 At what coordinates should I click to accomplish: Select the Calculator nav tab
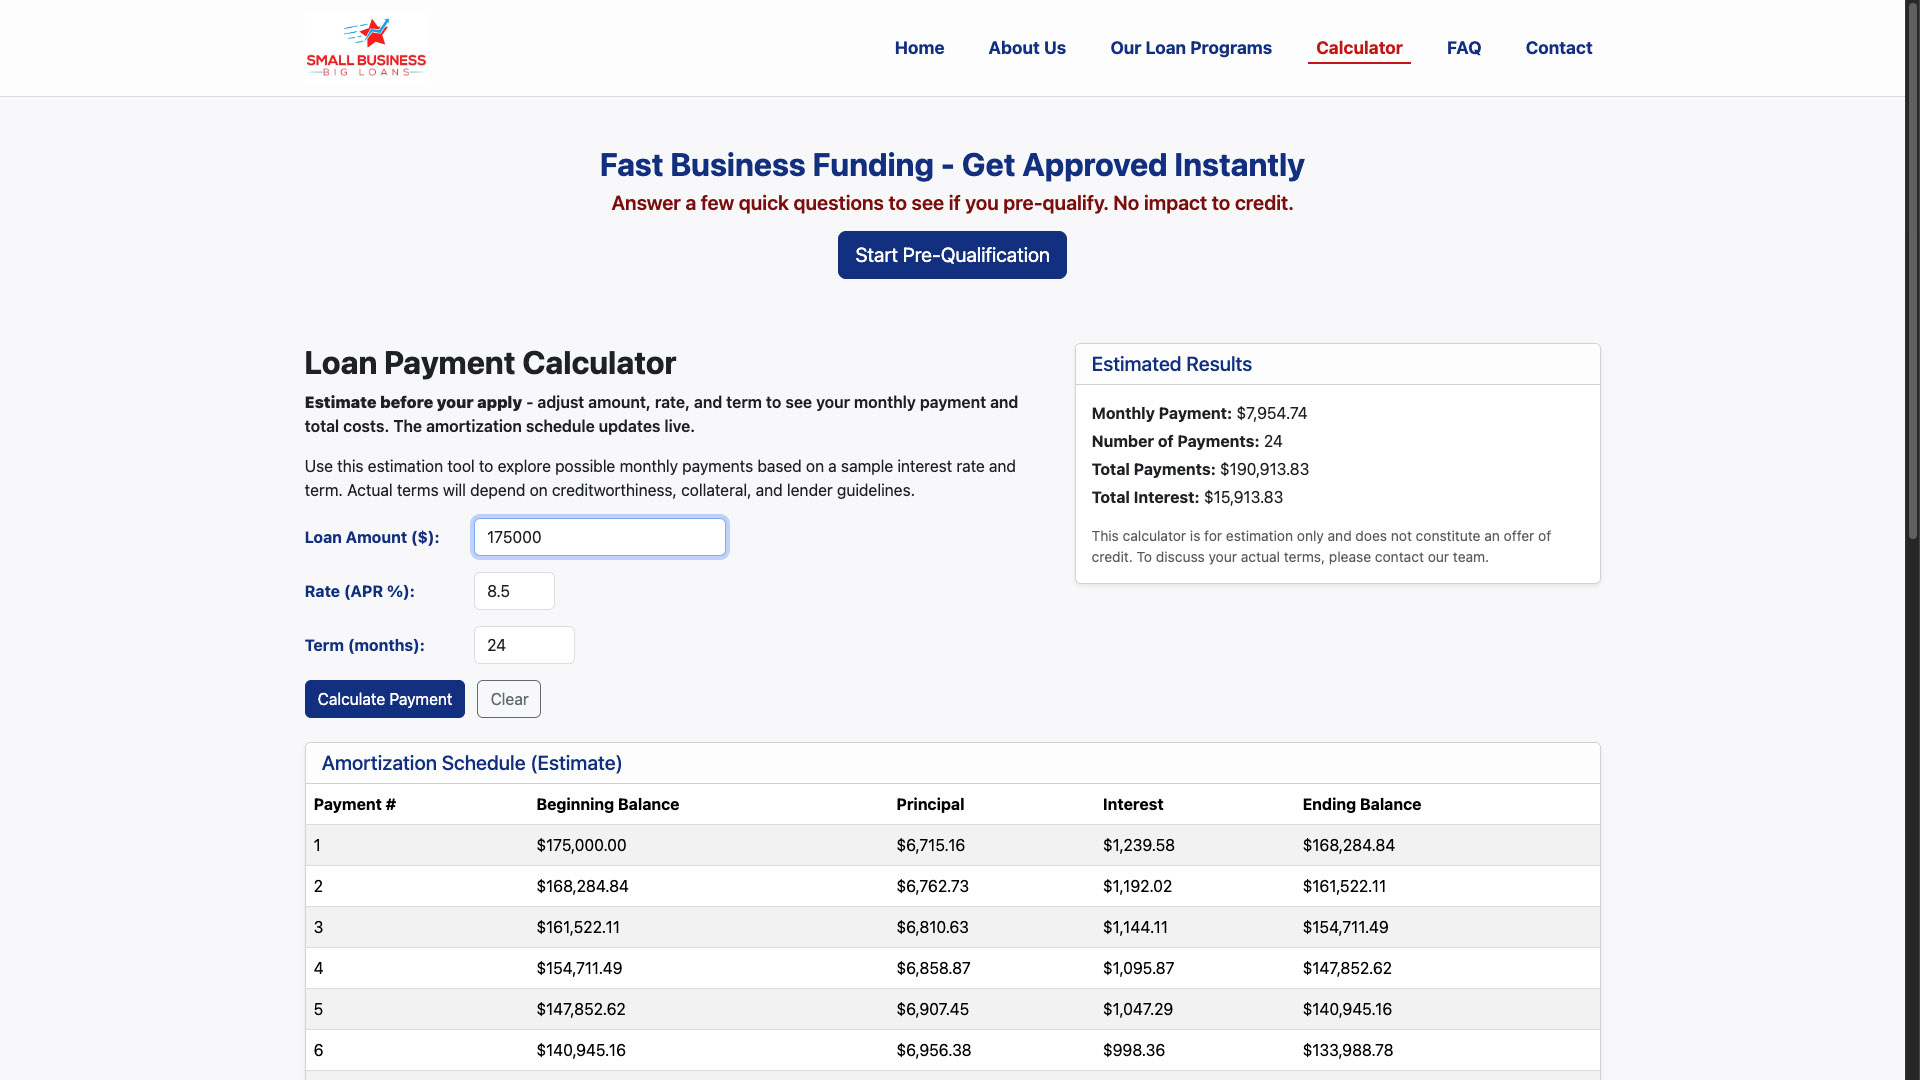pos(1358,48)
